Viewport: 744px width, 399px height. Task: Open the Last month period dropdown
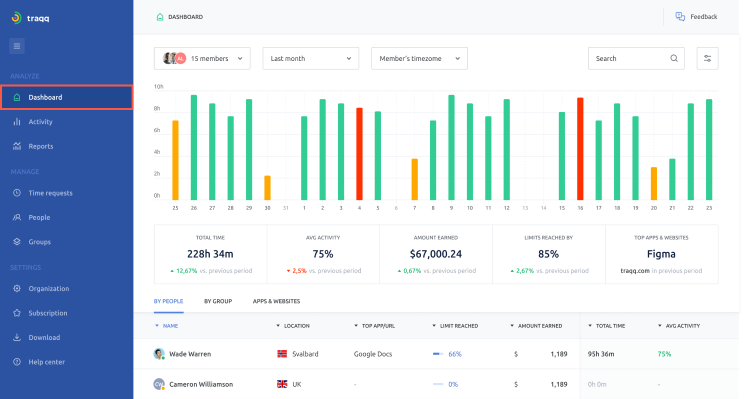[311, 58]
